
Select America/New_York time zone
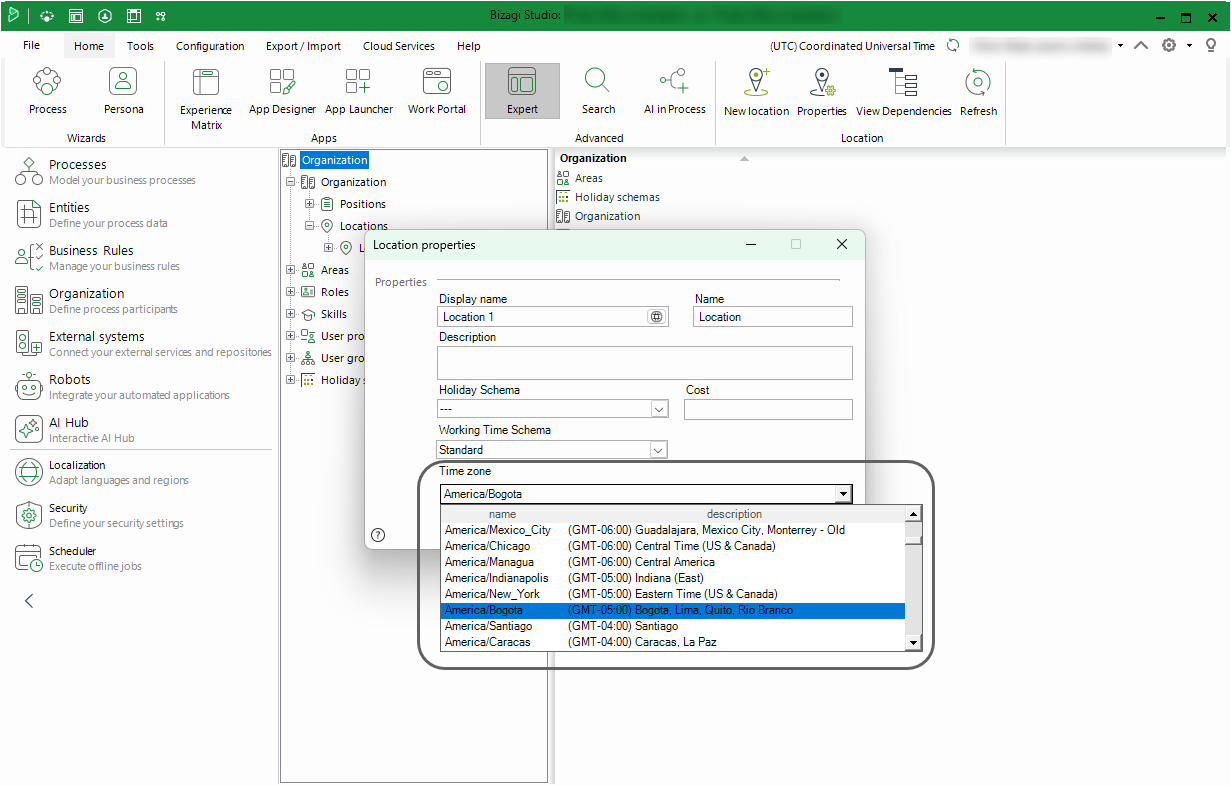(x=673, y=594)
